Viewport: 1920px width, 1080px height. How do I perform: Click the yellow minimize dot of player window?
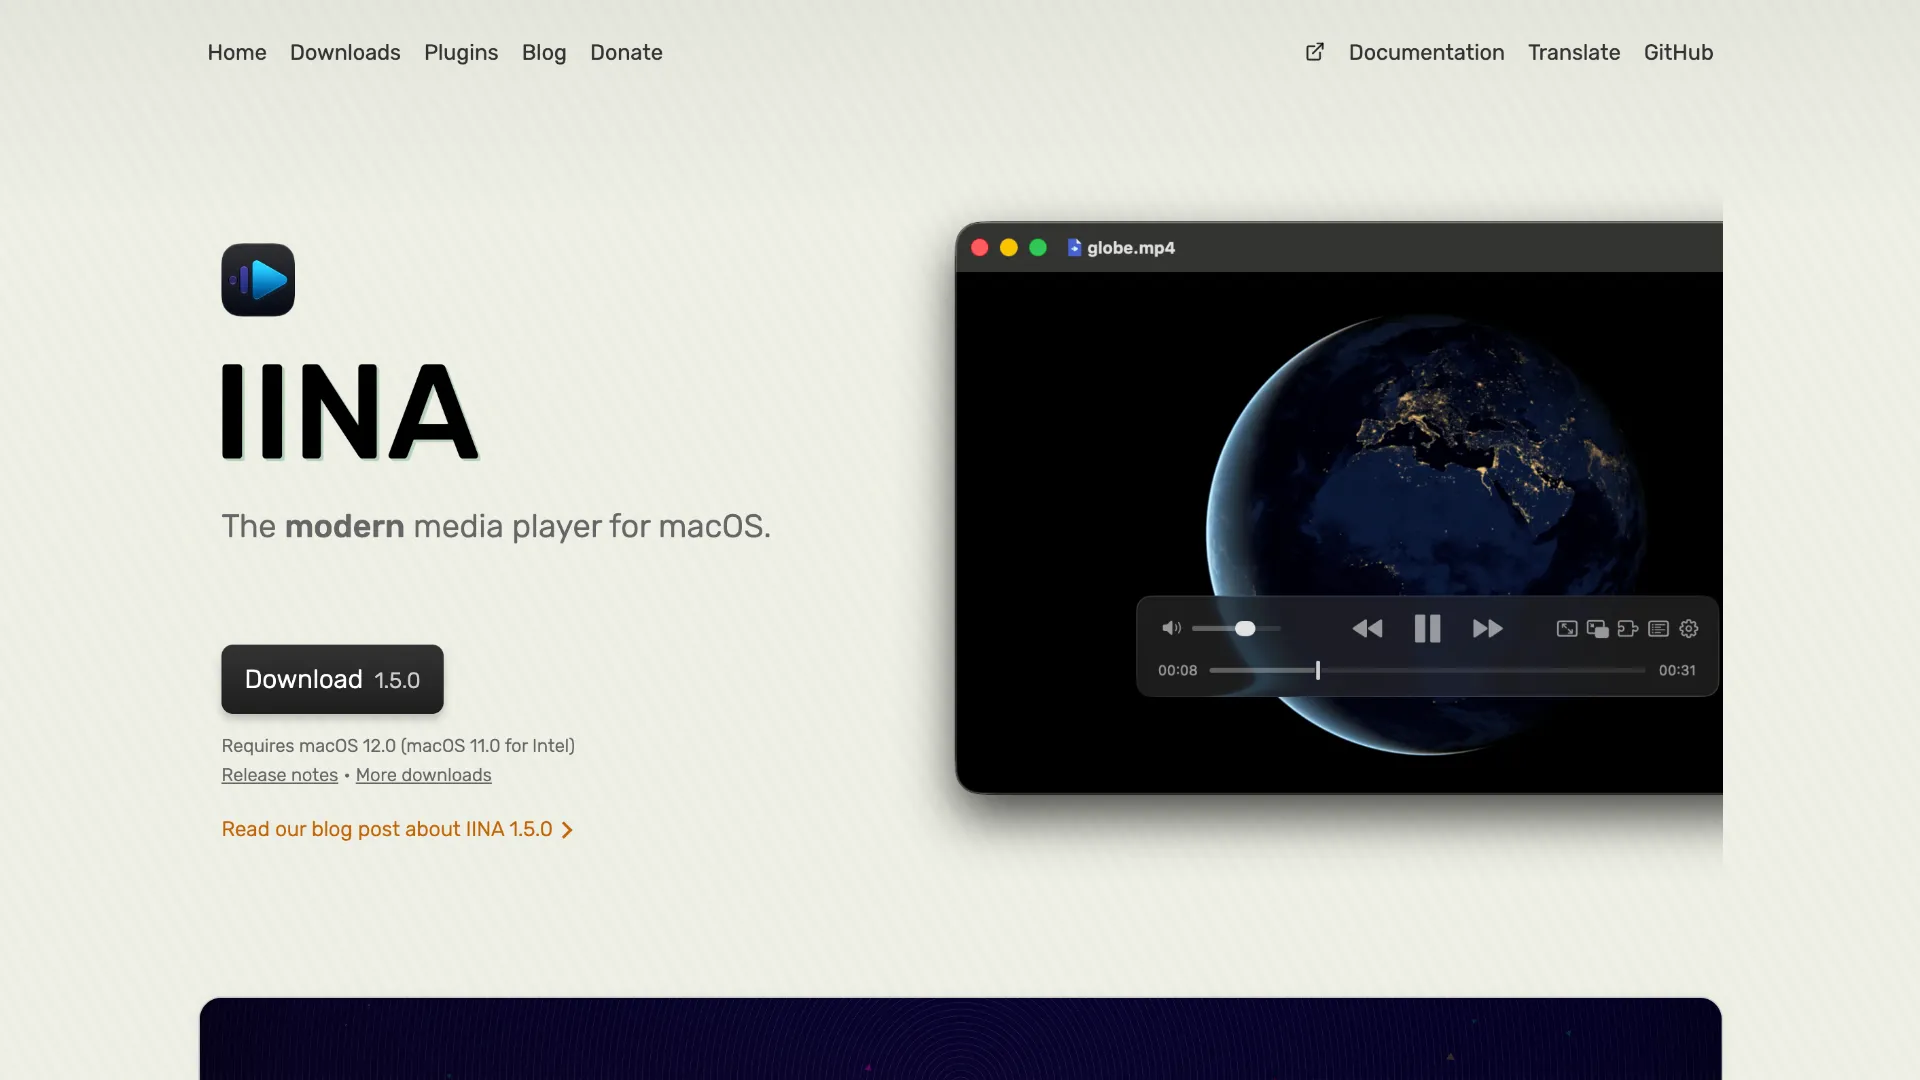coord(1009,247)
